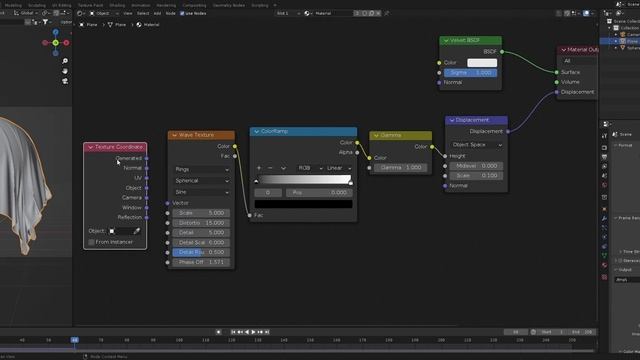Screen dimensions: 640x360
Task: Click the plus to add ColorRamp stop
Action: [x=259, y=168]
